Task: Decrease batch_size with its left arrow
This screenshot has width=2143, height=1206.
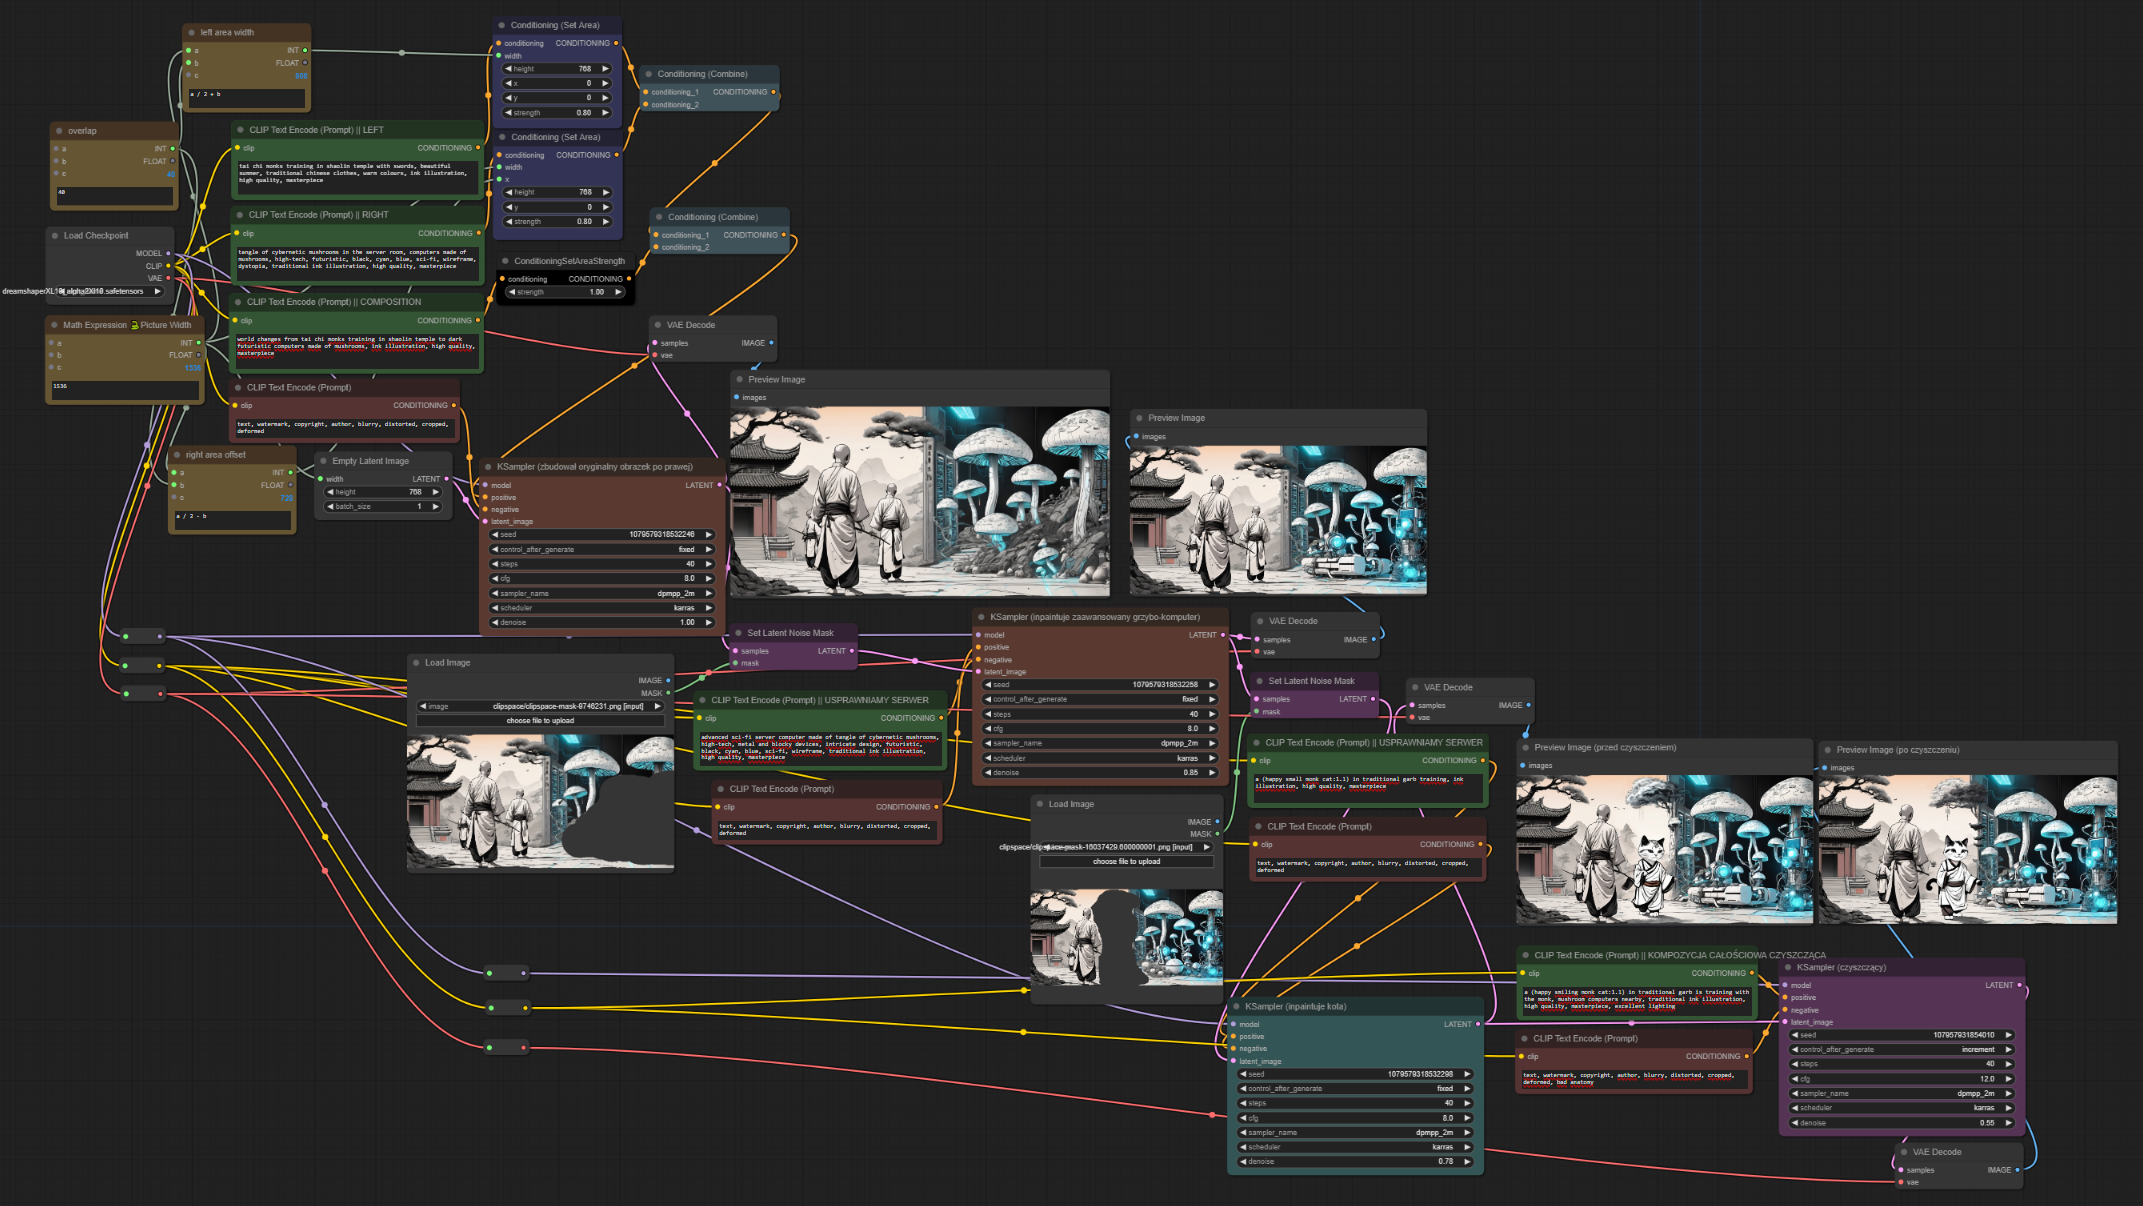Action: 331,507
